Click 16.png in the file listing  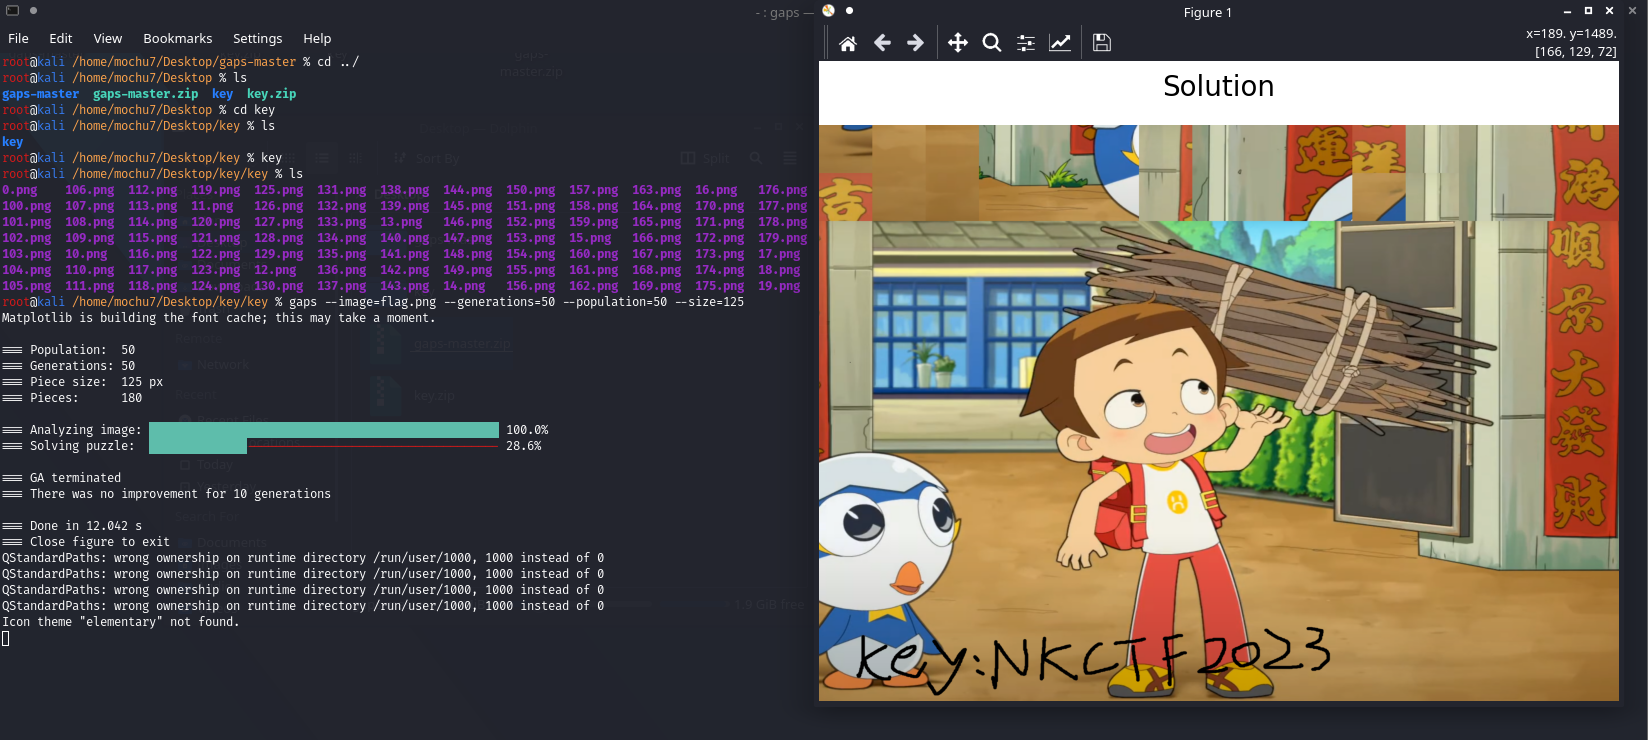tap(716, 190)
